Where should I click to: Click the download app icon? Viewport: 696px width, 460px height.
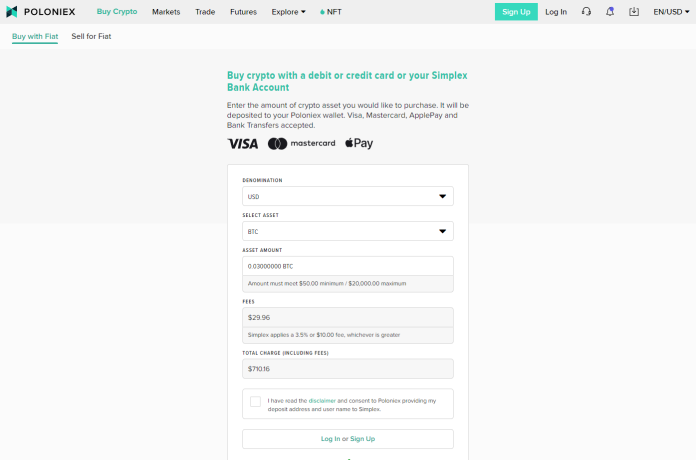pyautogui.click(x=634, y=12)
